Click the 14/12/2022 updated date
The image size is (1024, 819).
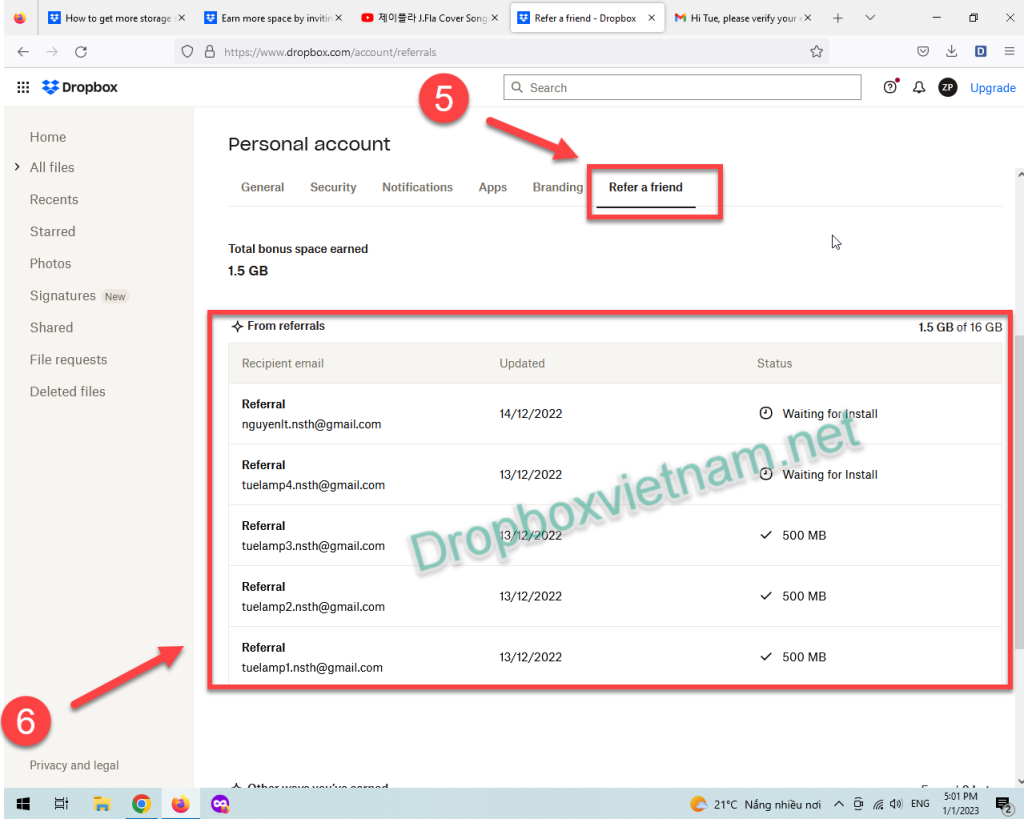530,414
